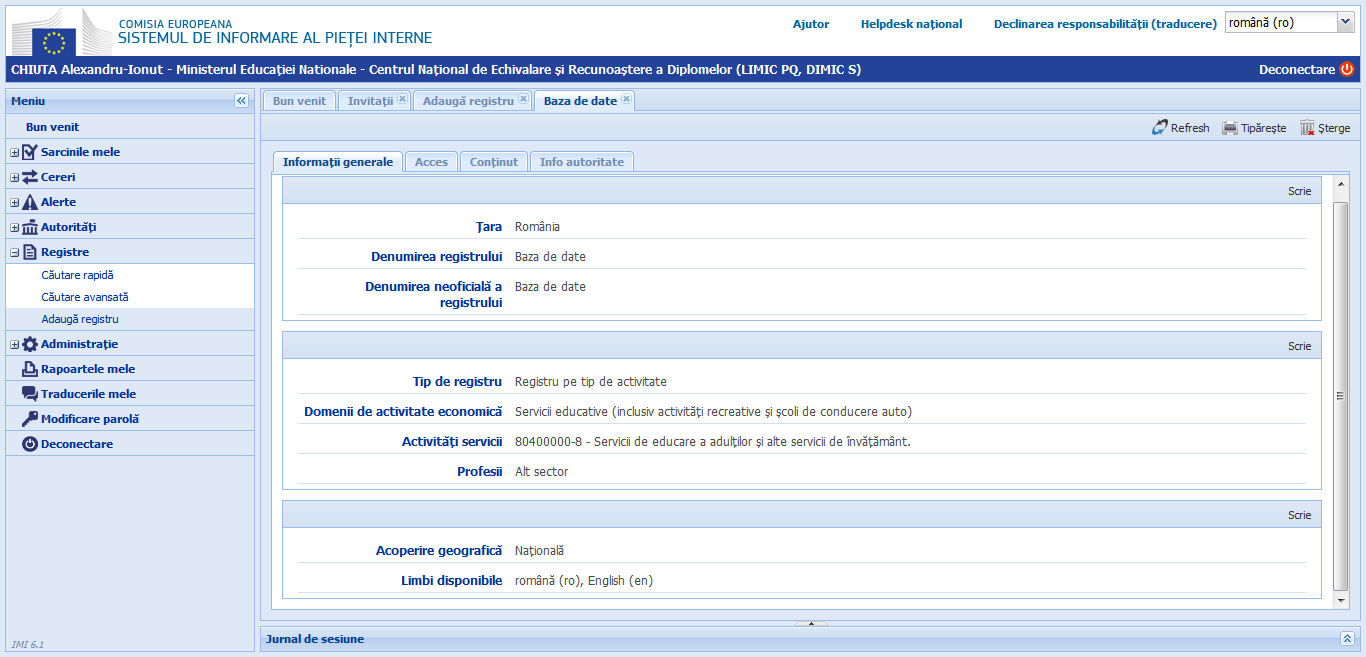This screenshot has width=1366, height=657.
Task: Click the Scrie link in the first section
Action: 1300,190
